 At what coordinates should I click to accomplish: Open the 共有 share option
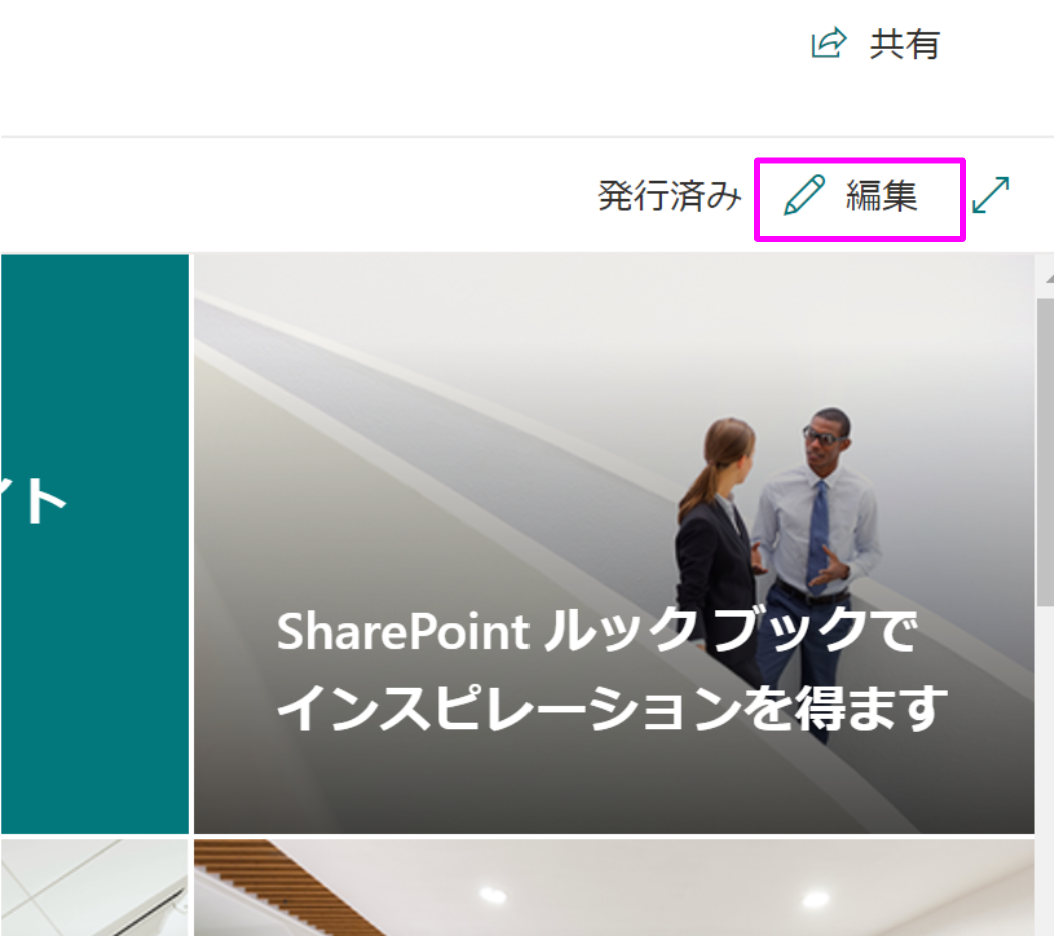coord(876,44)
